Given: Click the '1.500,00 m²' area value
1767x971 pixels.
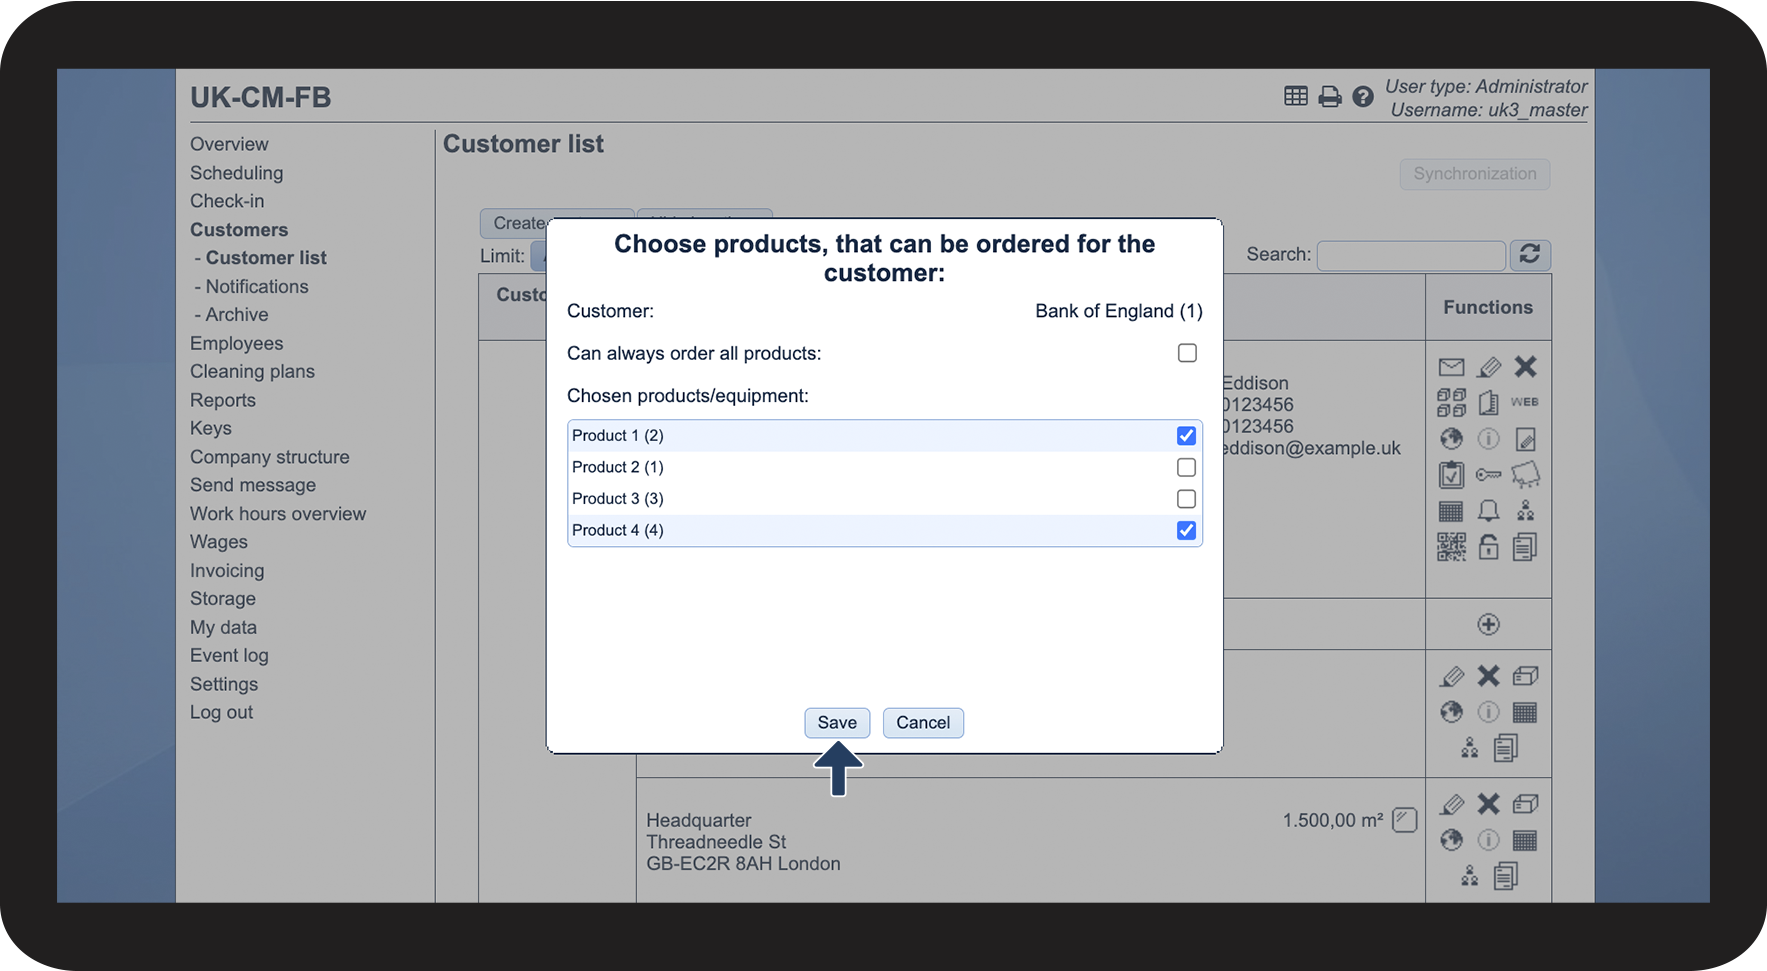Looking at the screenshot, I should pyautogui.click(x=1333, y=820).
